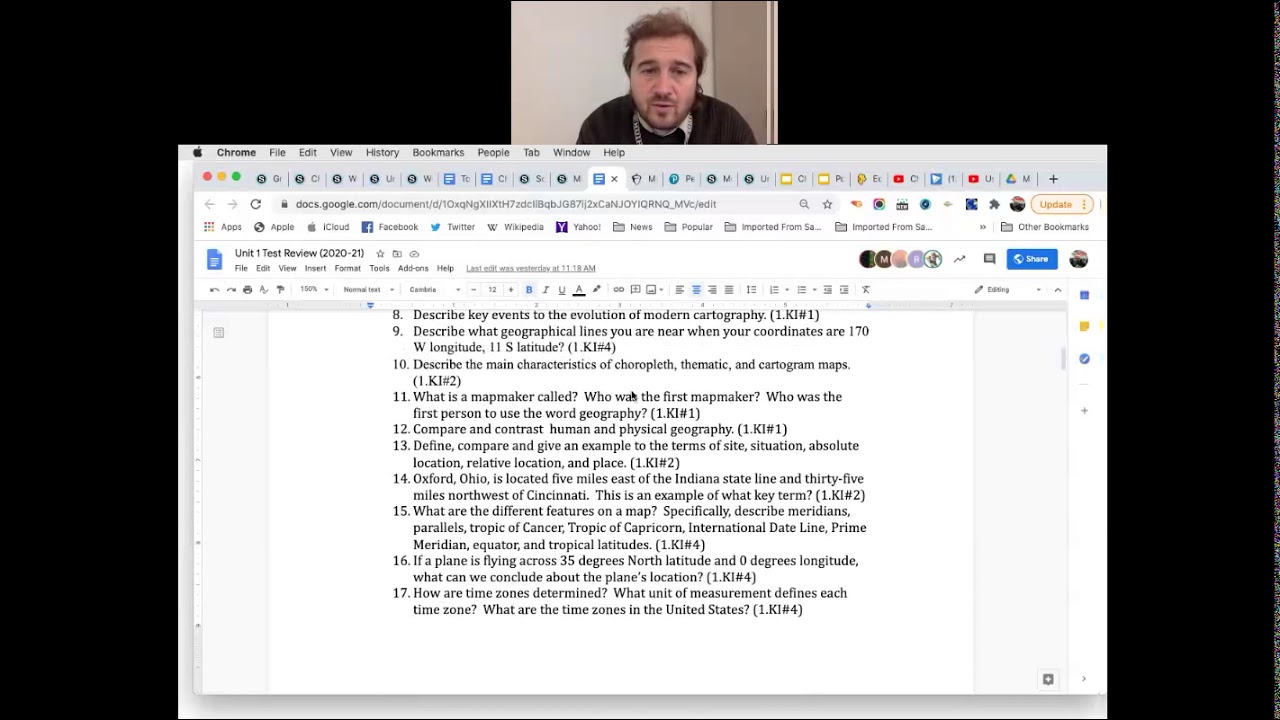This screenshot has width=1280, height=720.
Task: Open the comment history icon
Action: pyautogui.click(x=989, y=259)
